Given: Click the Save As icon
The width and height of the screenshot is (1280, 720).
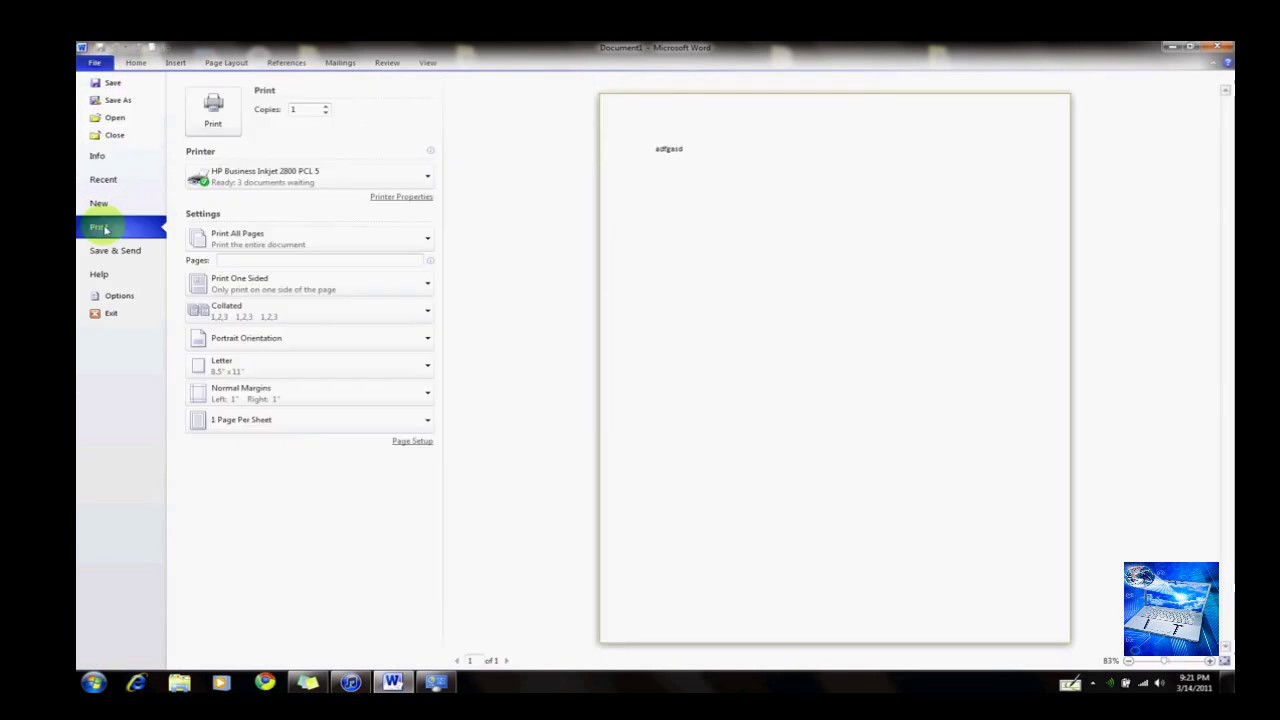Looking at the screenshot, I should pyautogui.click(x=95, y=100).
